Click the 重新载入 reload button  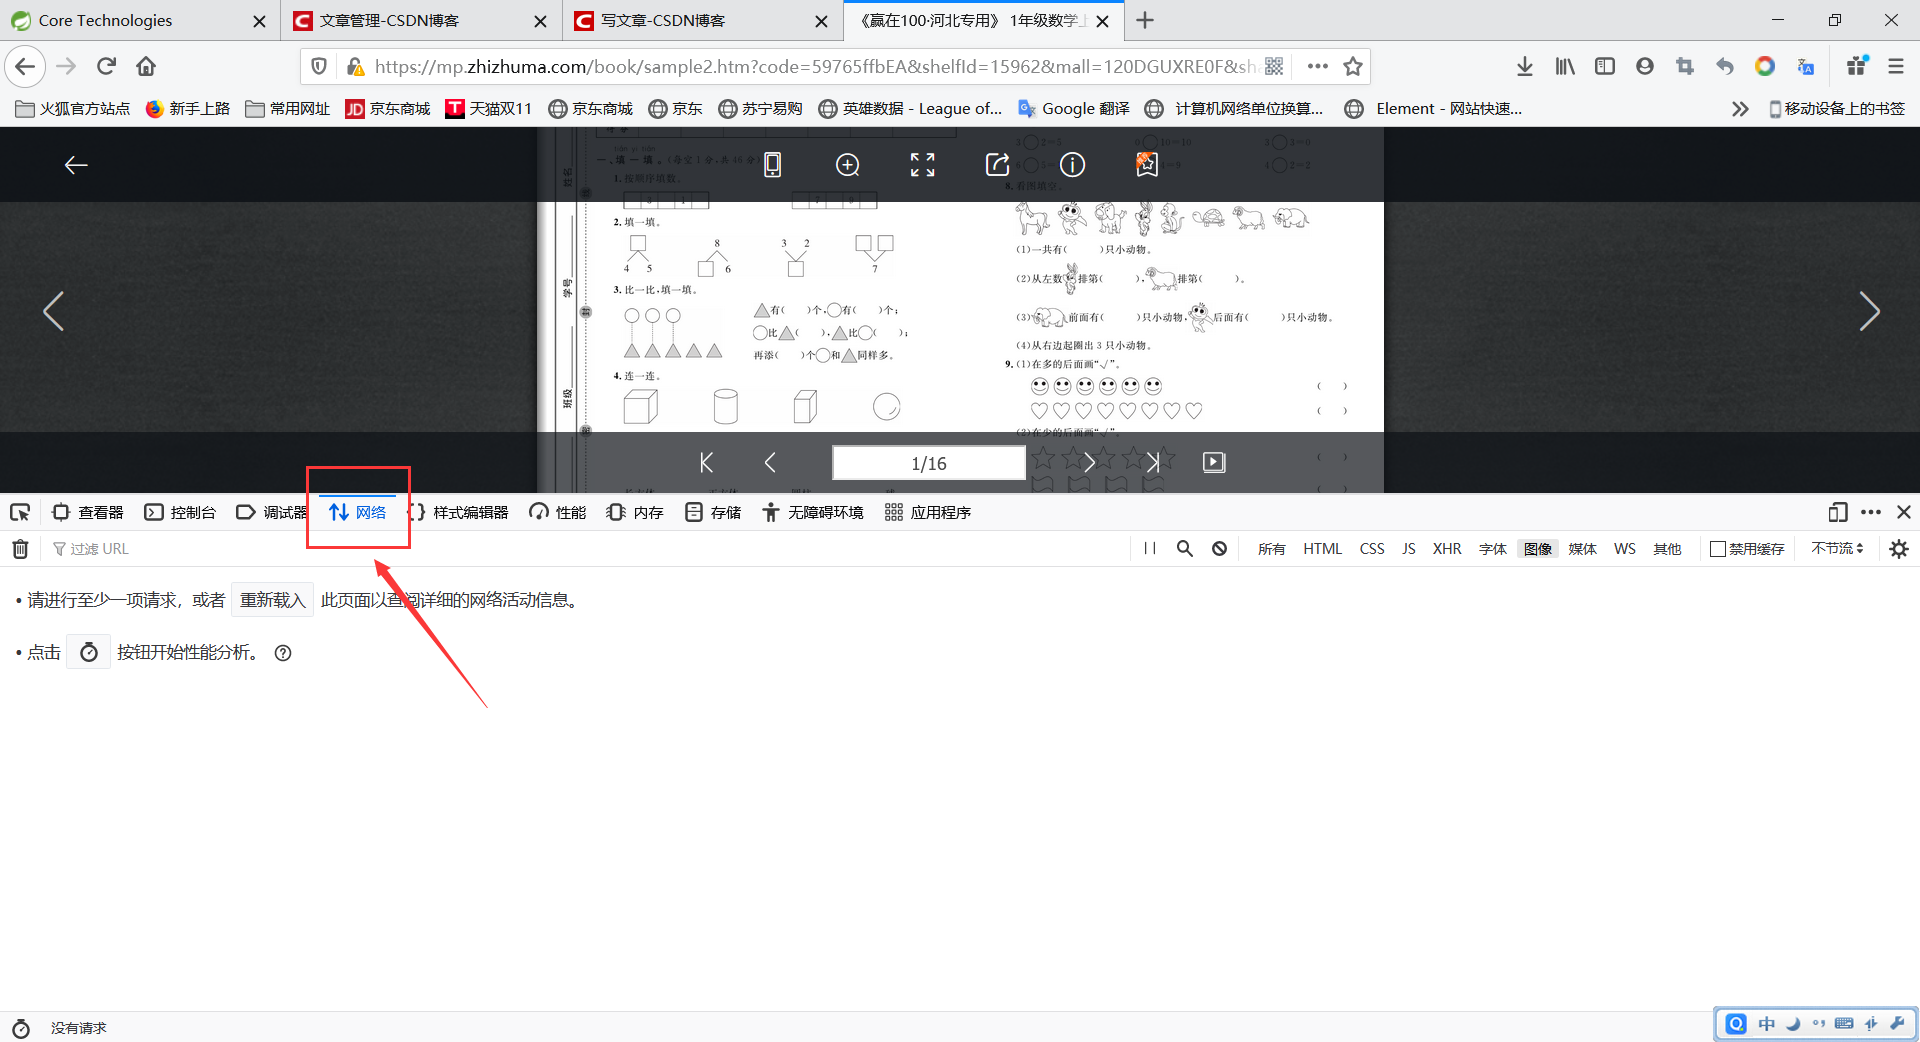(271, 599)
